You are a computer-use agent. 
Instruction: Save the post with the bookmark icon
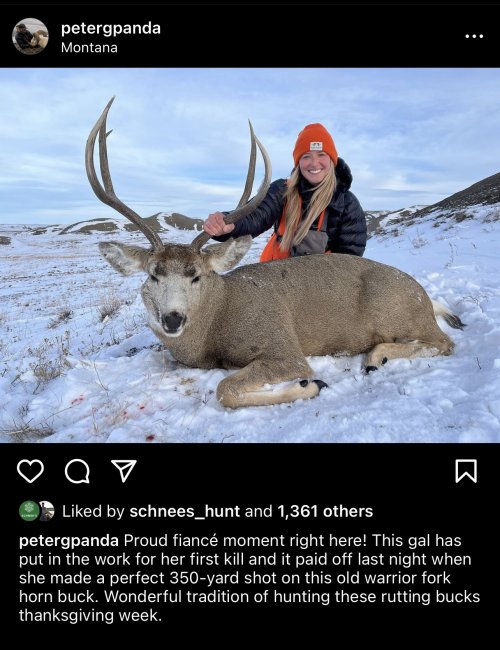[x=466, y=471]
